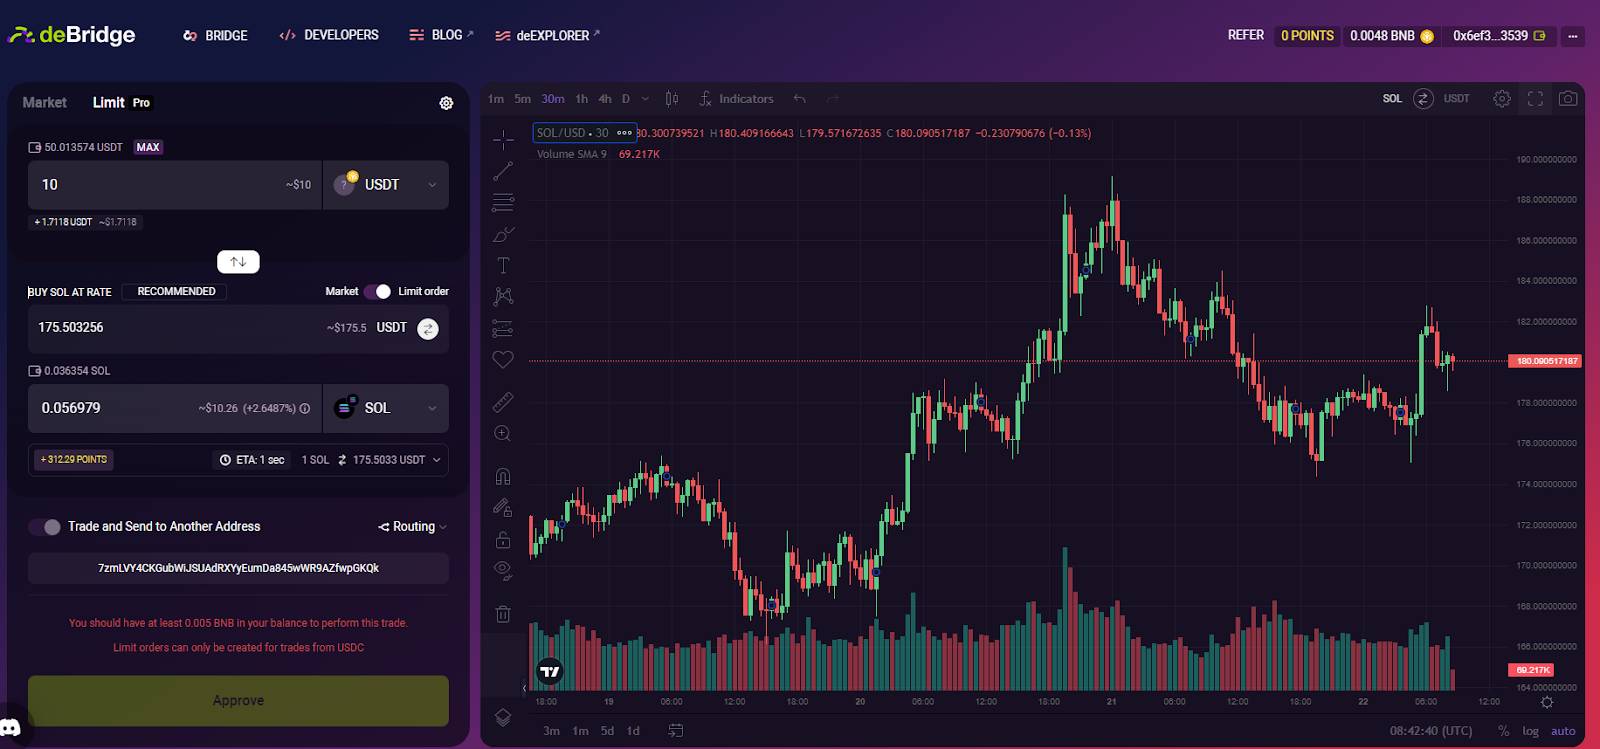
Task: Select trend line drawing tool
Action: click(x=503, y=171)
